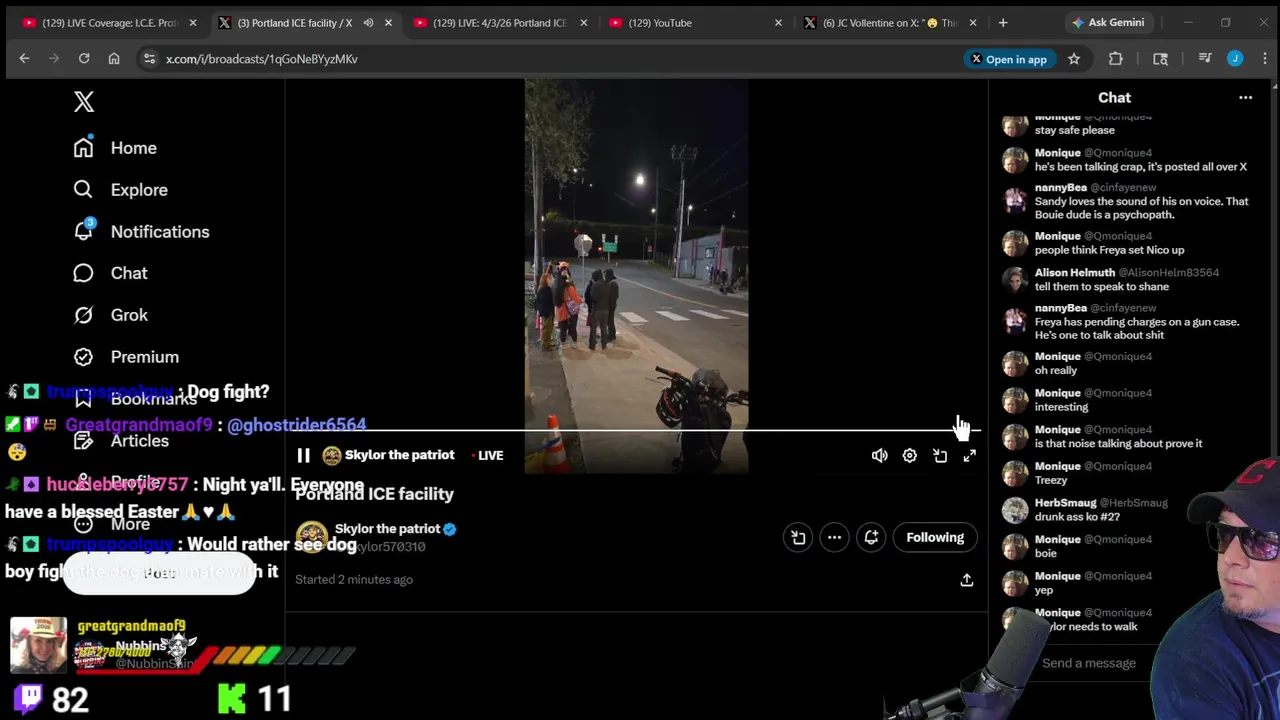Viewport: 1280px width, 720px height.
Task: Open the player's picture-in-picture icon
Action: [939, 456]
